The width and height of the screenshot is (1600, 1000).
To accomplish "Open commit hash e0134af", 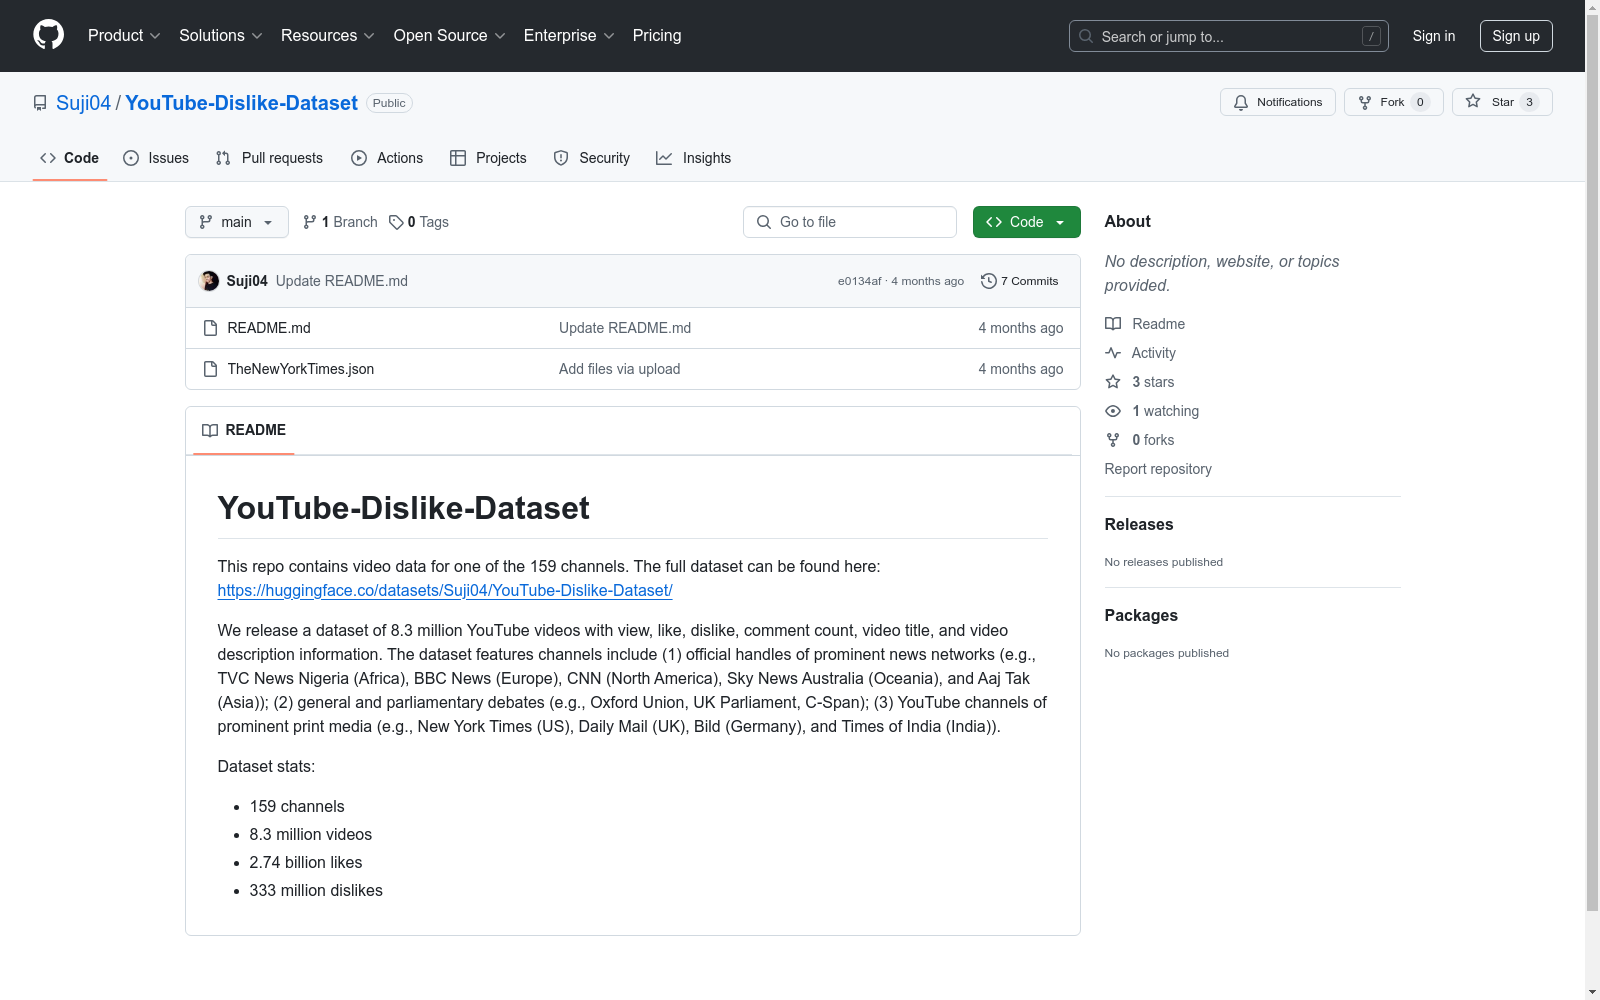I will point(860,281).
